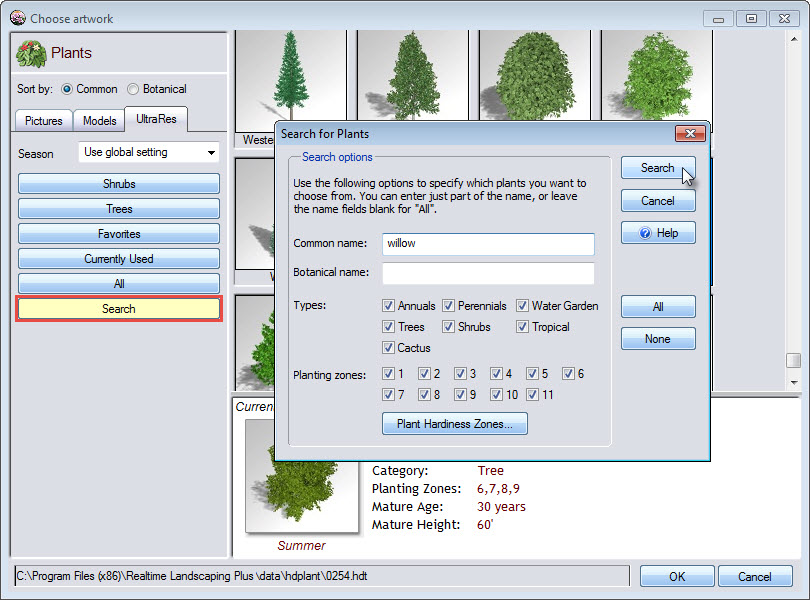
Task: Toggle planting zone 10 checkbox
Action: [x=496, y=395]
